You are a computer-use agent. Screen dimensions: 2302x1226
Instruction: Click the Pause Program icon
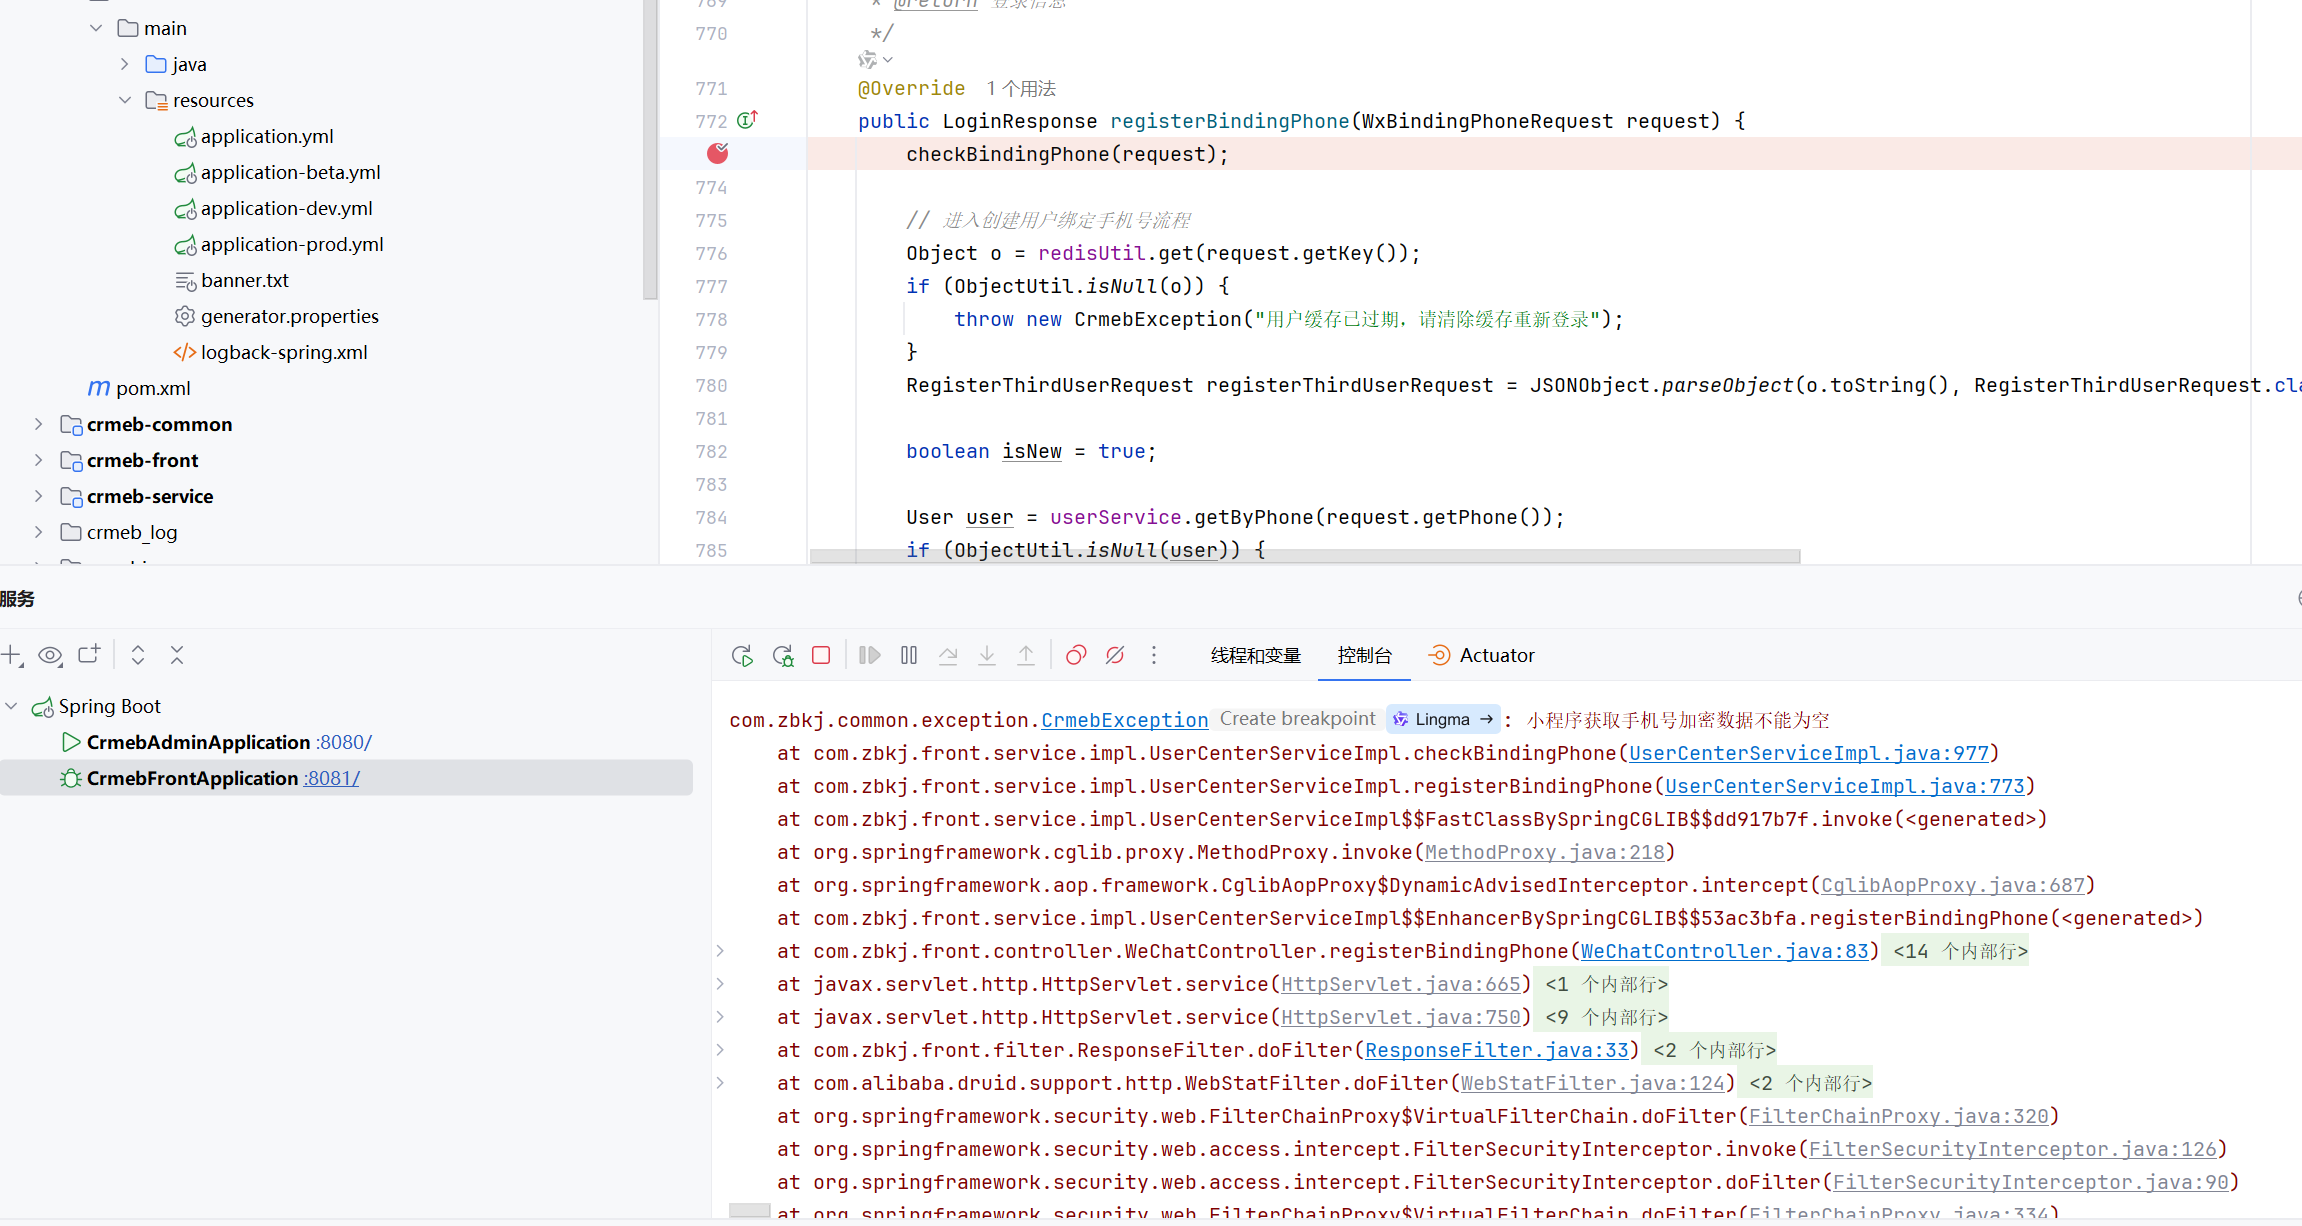point(909,655)
